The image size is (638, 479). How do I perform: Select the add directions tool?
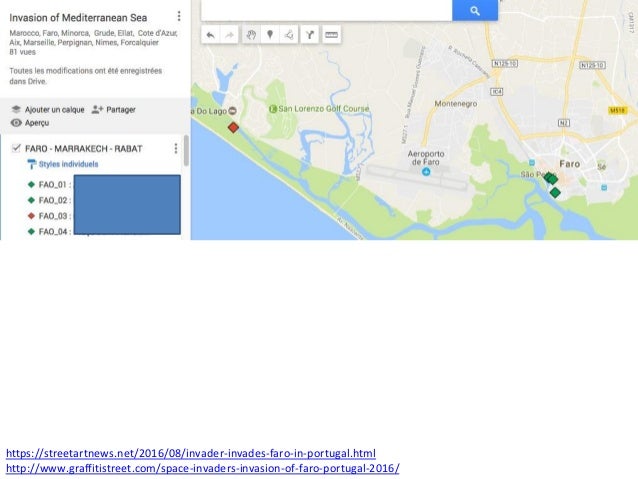point(310,35)
